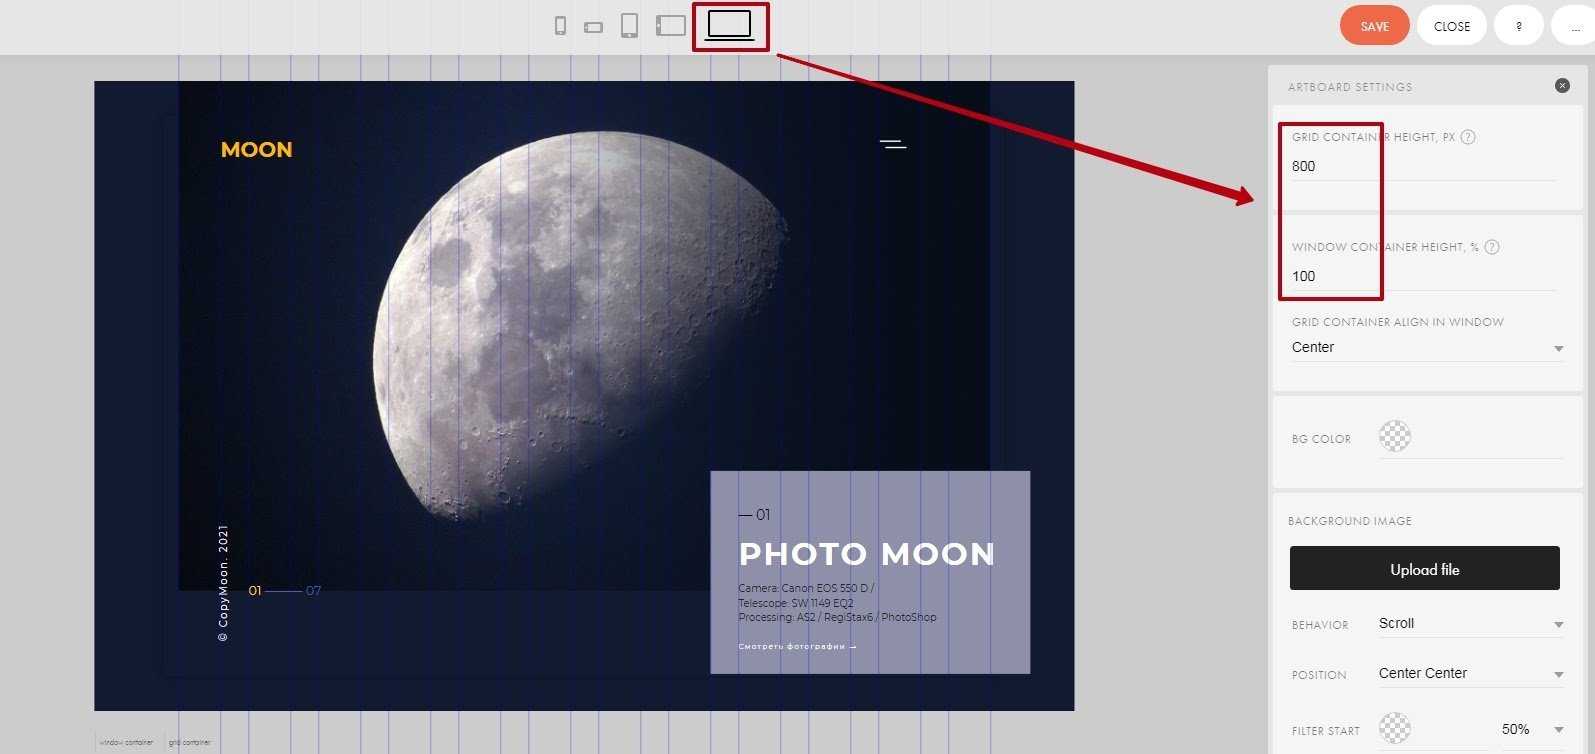Open the question mark help button
The width and height of the screenshot is (1595, 754).
click(1518, 26)
